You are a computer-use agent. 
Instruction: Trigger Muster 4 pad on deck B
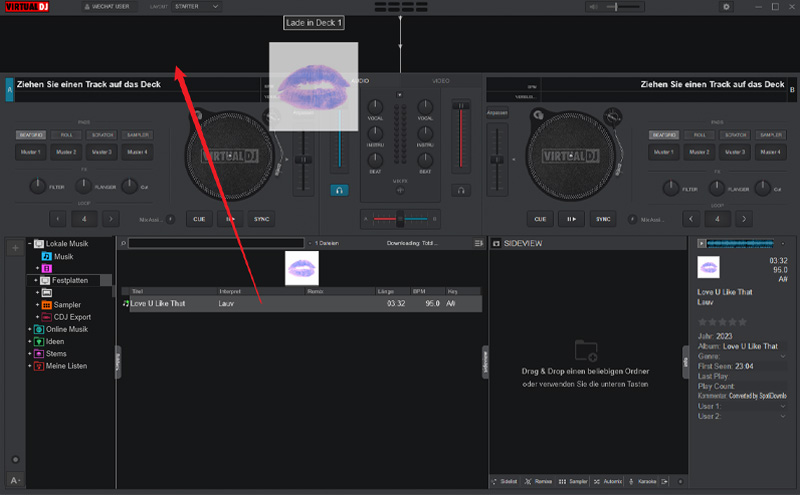click(770, 152)
